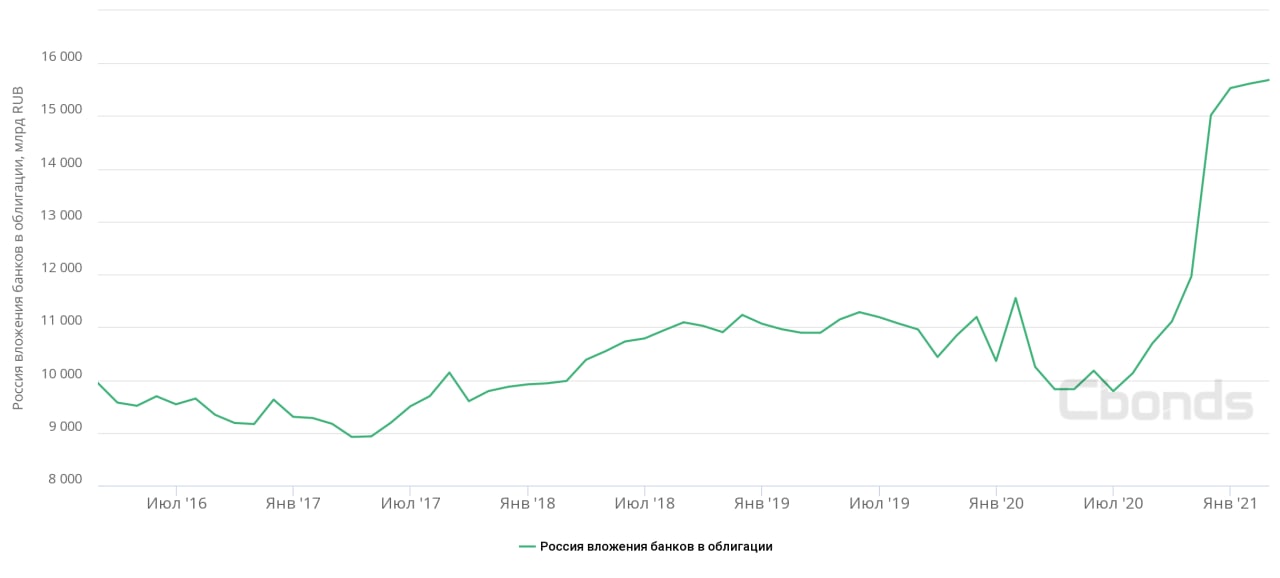Click the first data point at the chart's left edge
The width and height of the screenshot is (1280, 578).
coord(98,383)
